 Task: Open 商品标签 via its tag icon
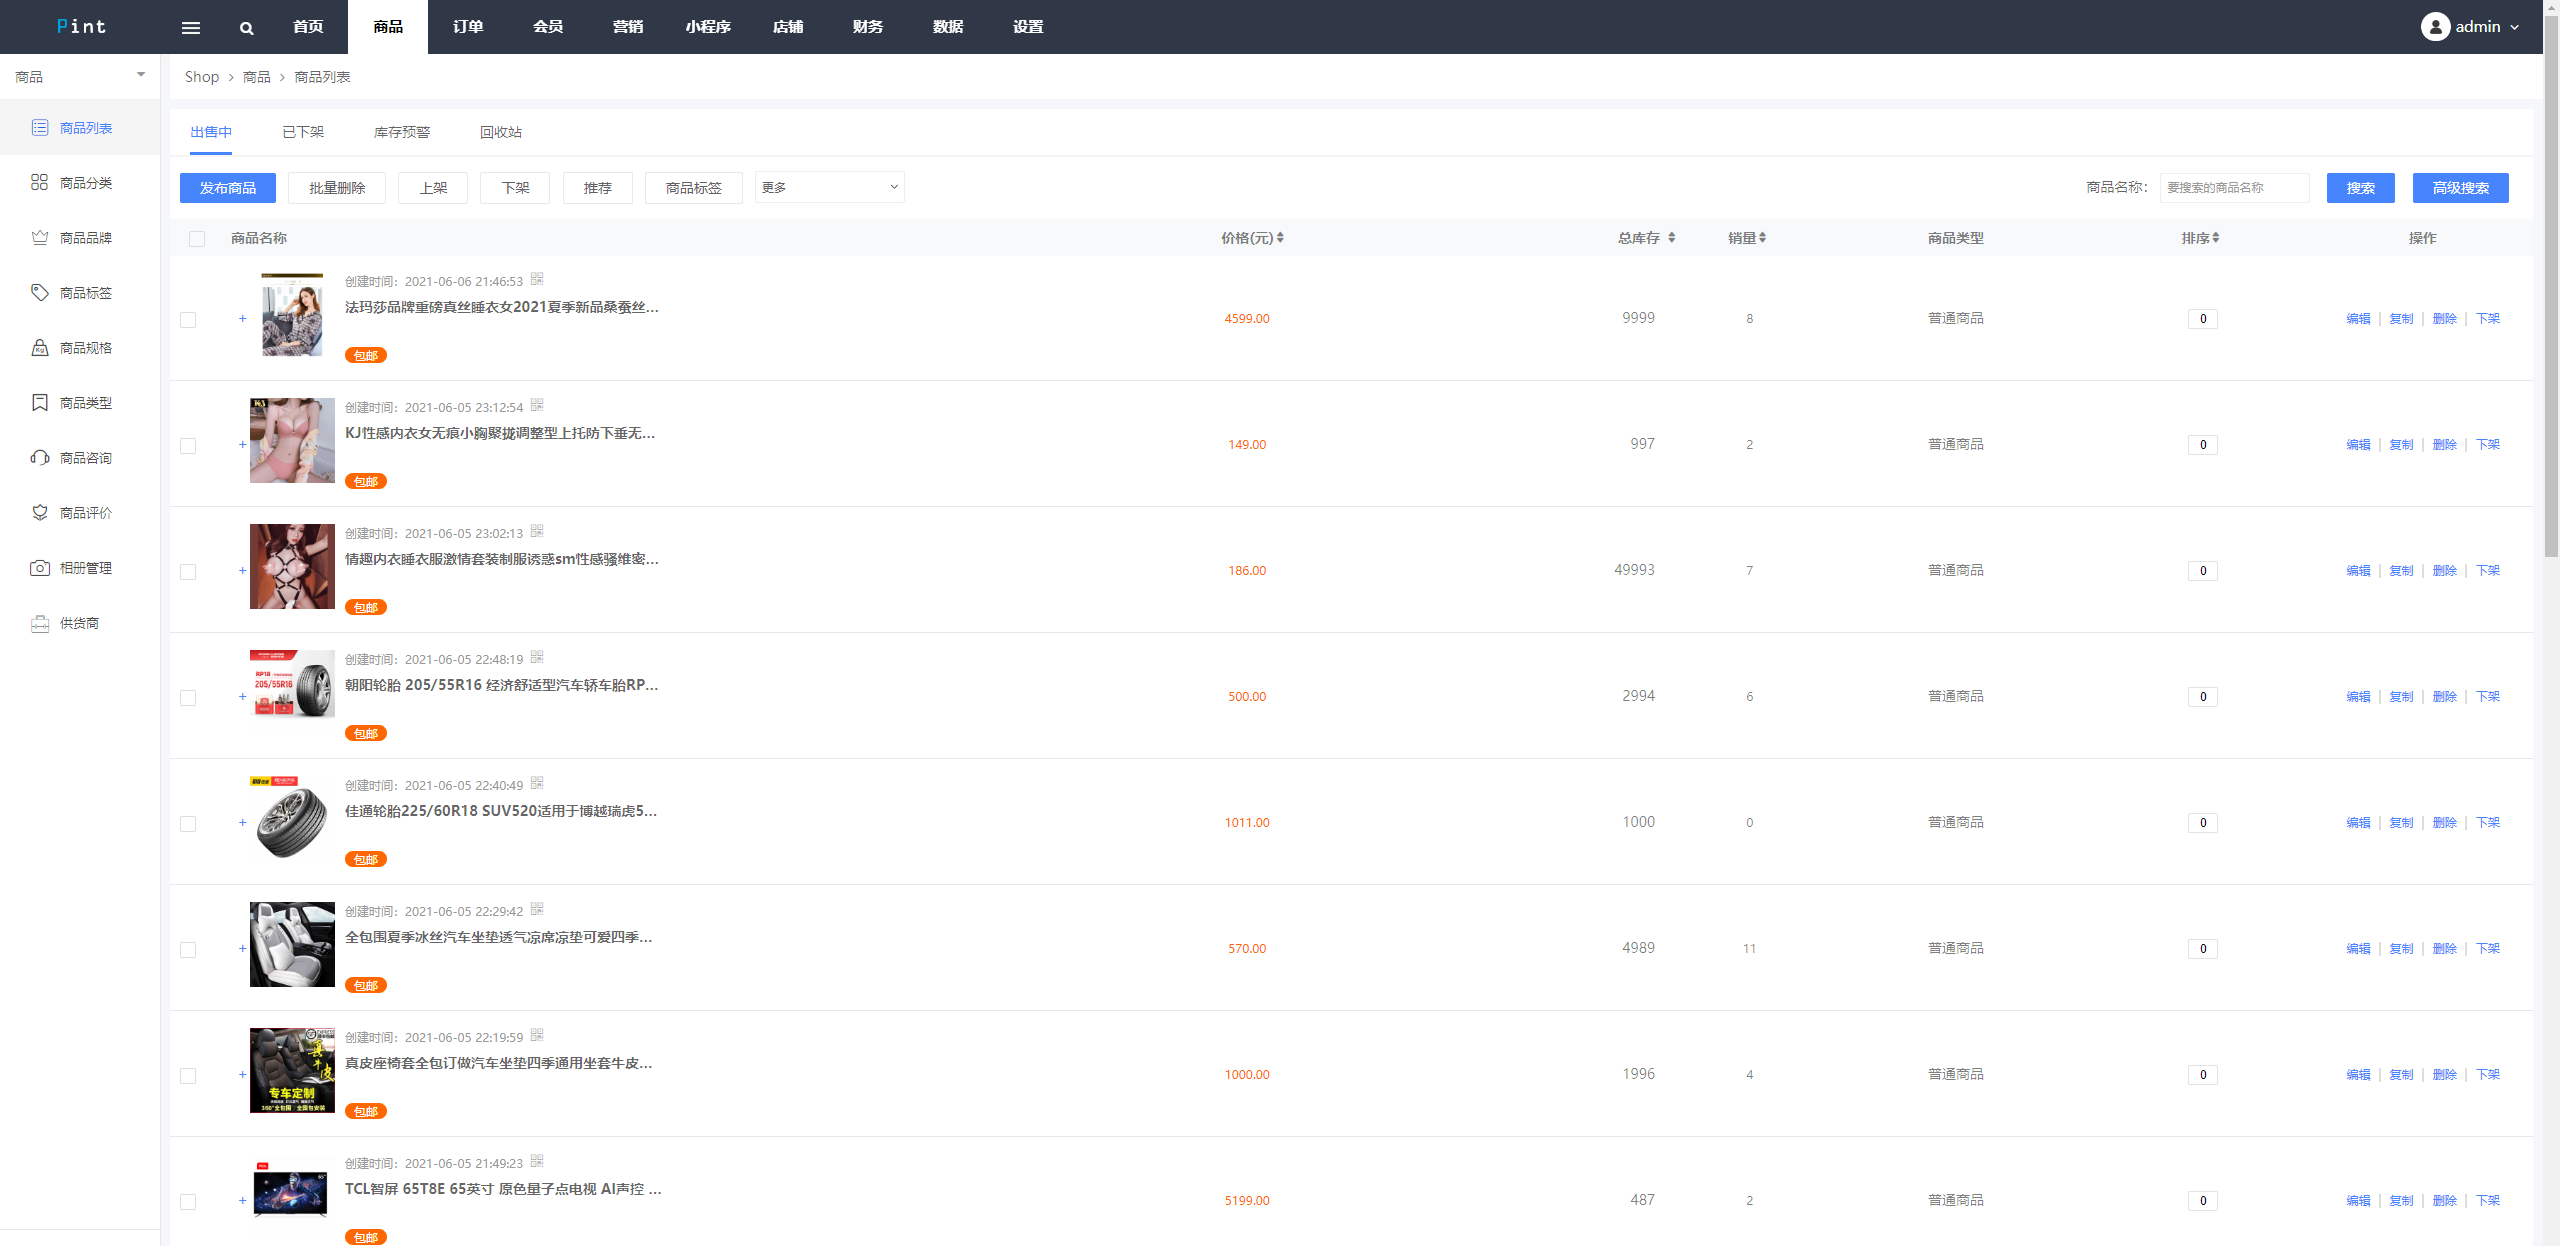pos(39,292)
